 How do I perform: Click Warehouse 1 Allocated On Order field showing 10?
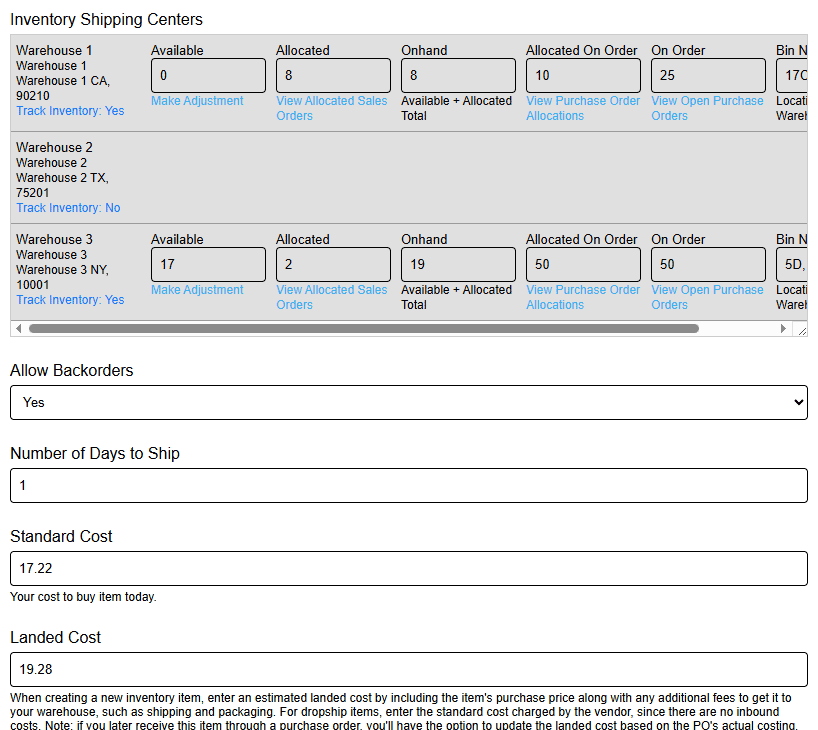(x=583, y=76)
